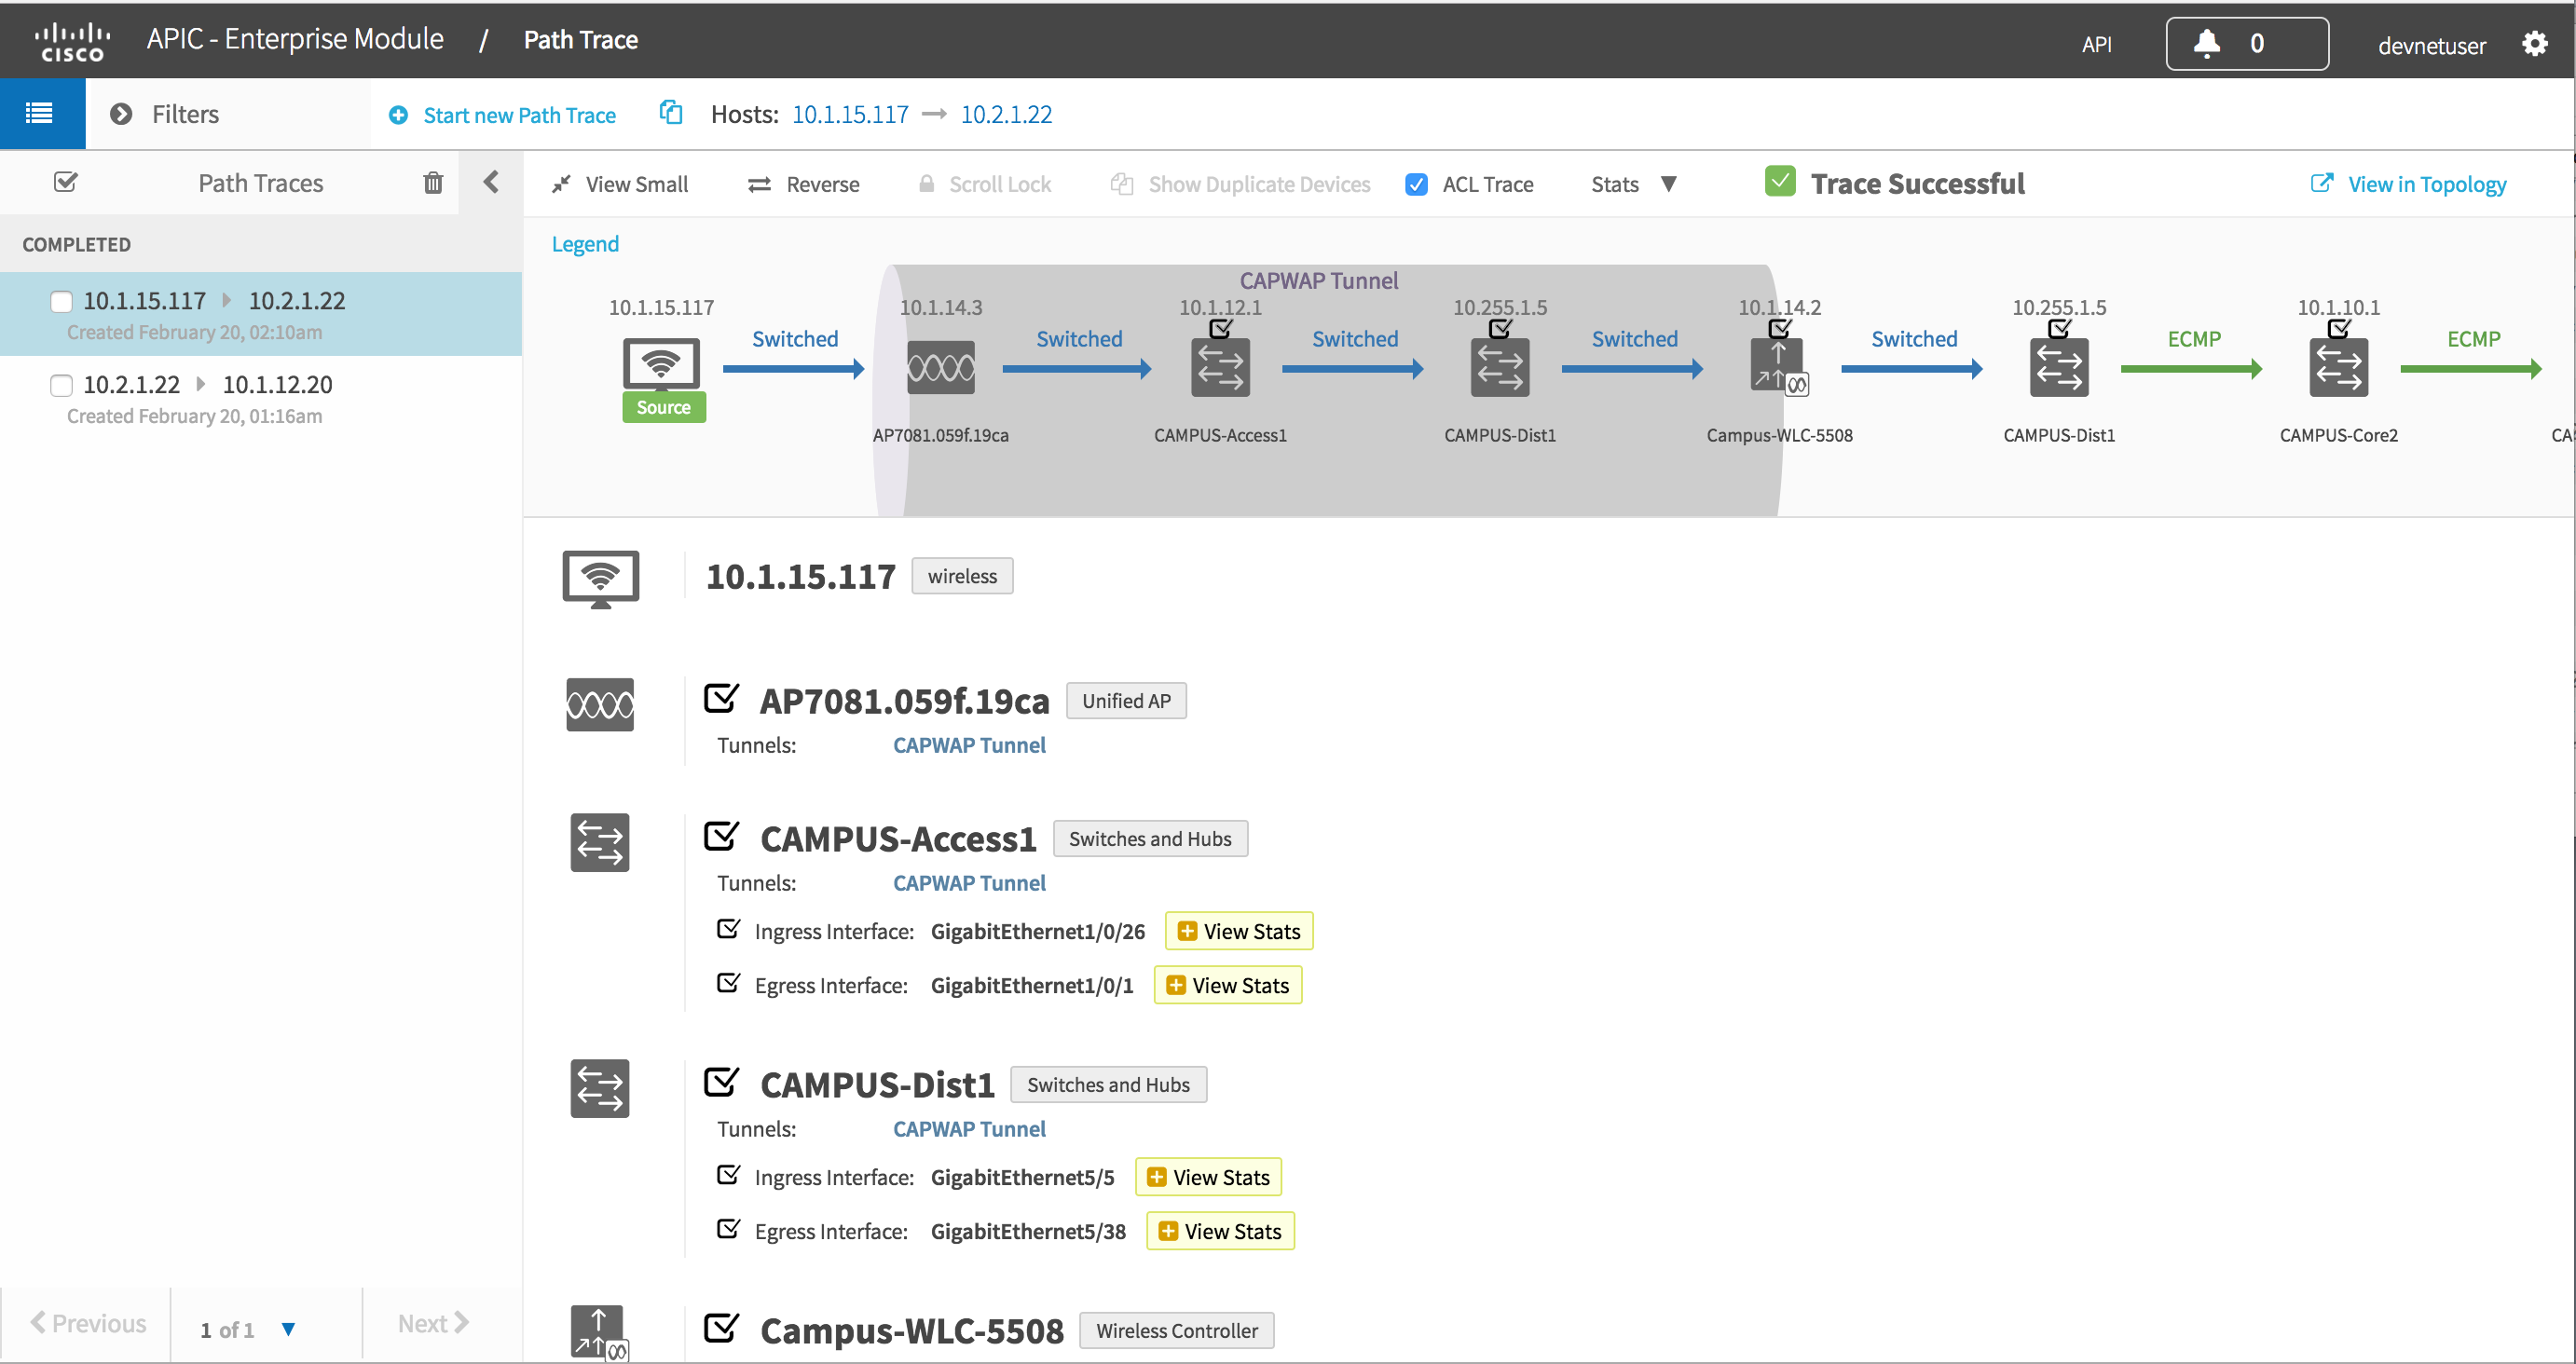
Task: Toggle Show Duplicate Devices option
Action: point(1240,184)
